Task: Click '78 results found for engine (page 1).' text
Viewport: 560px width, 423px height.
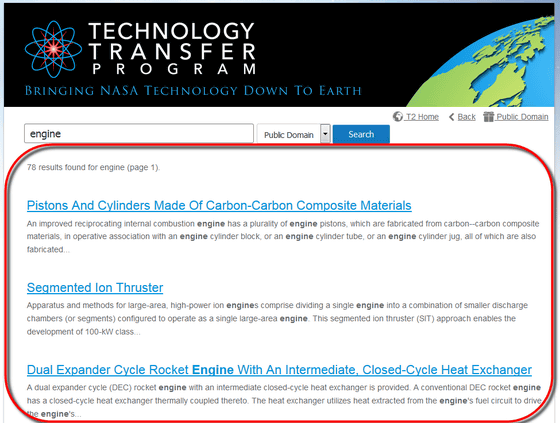Action: coord(93,167)
